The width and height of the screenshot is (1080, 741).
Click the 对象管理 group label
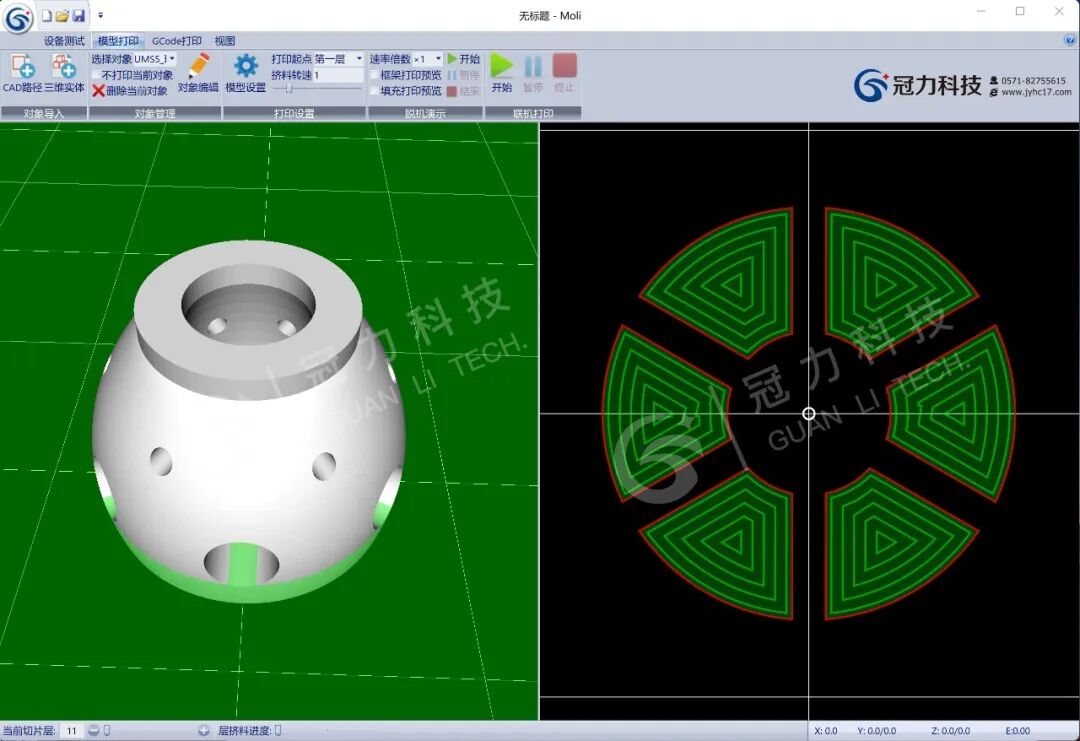coord(155,114)
